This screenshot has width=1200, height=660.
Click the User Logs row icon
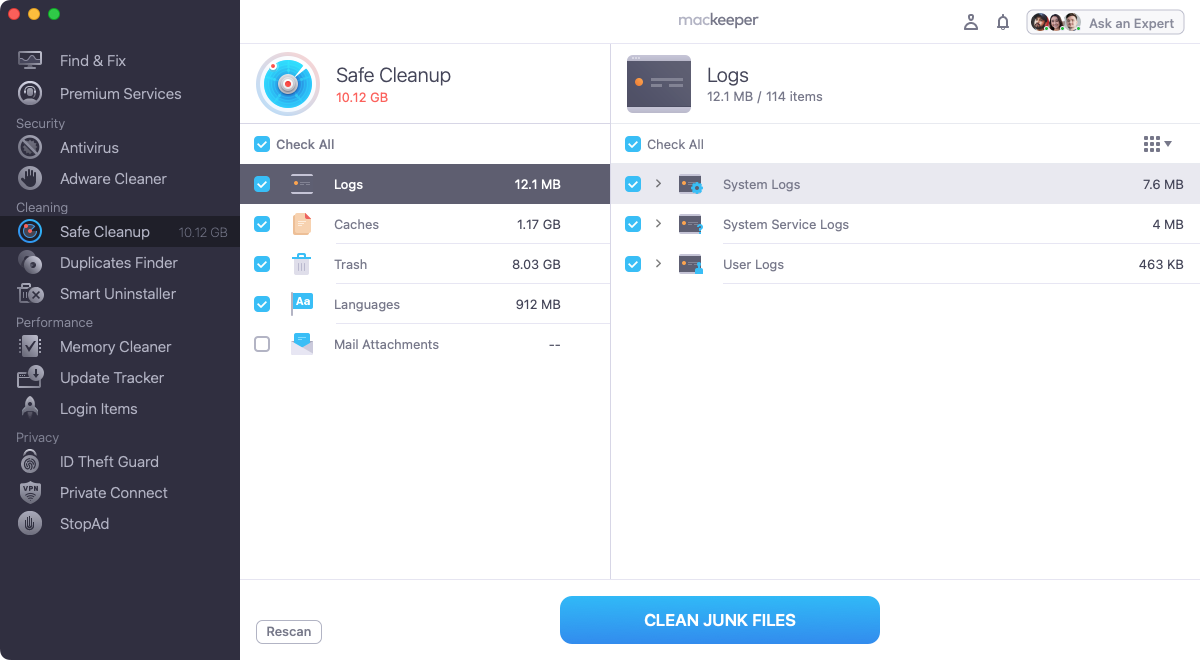click(691, 264)
